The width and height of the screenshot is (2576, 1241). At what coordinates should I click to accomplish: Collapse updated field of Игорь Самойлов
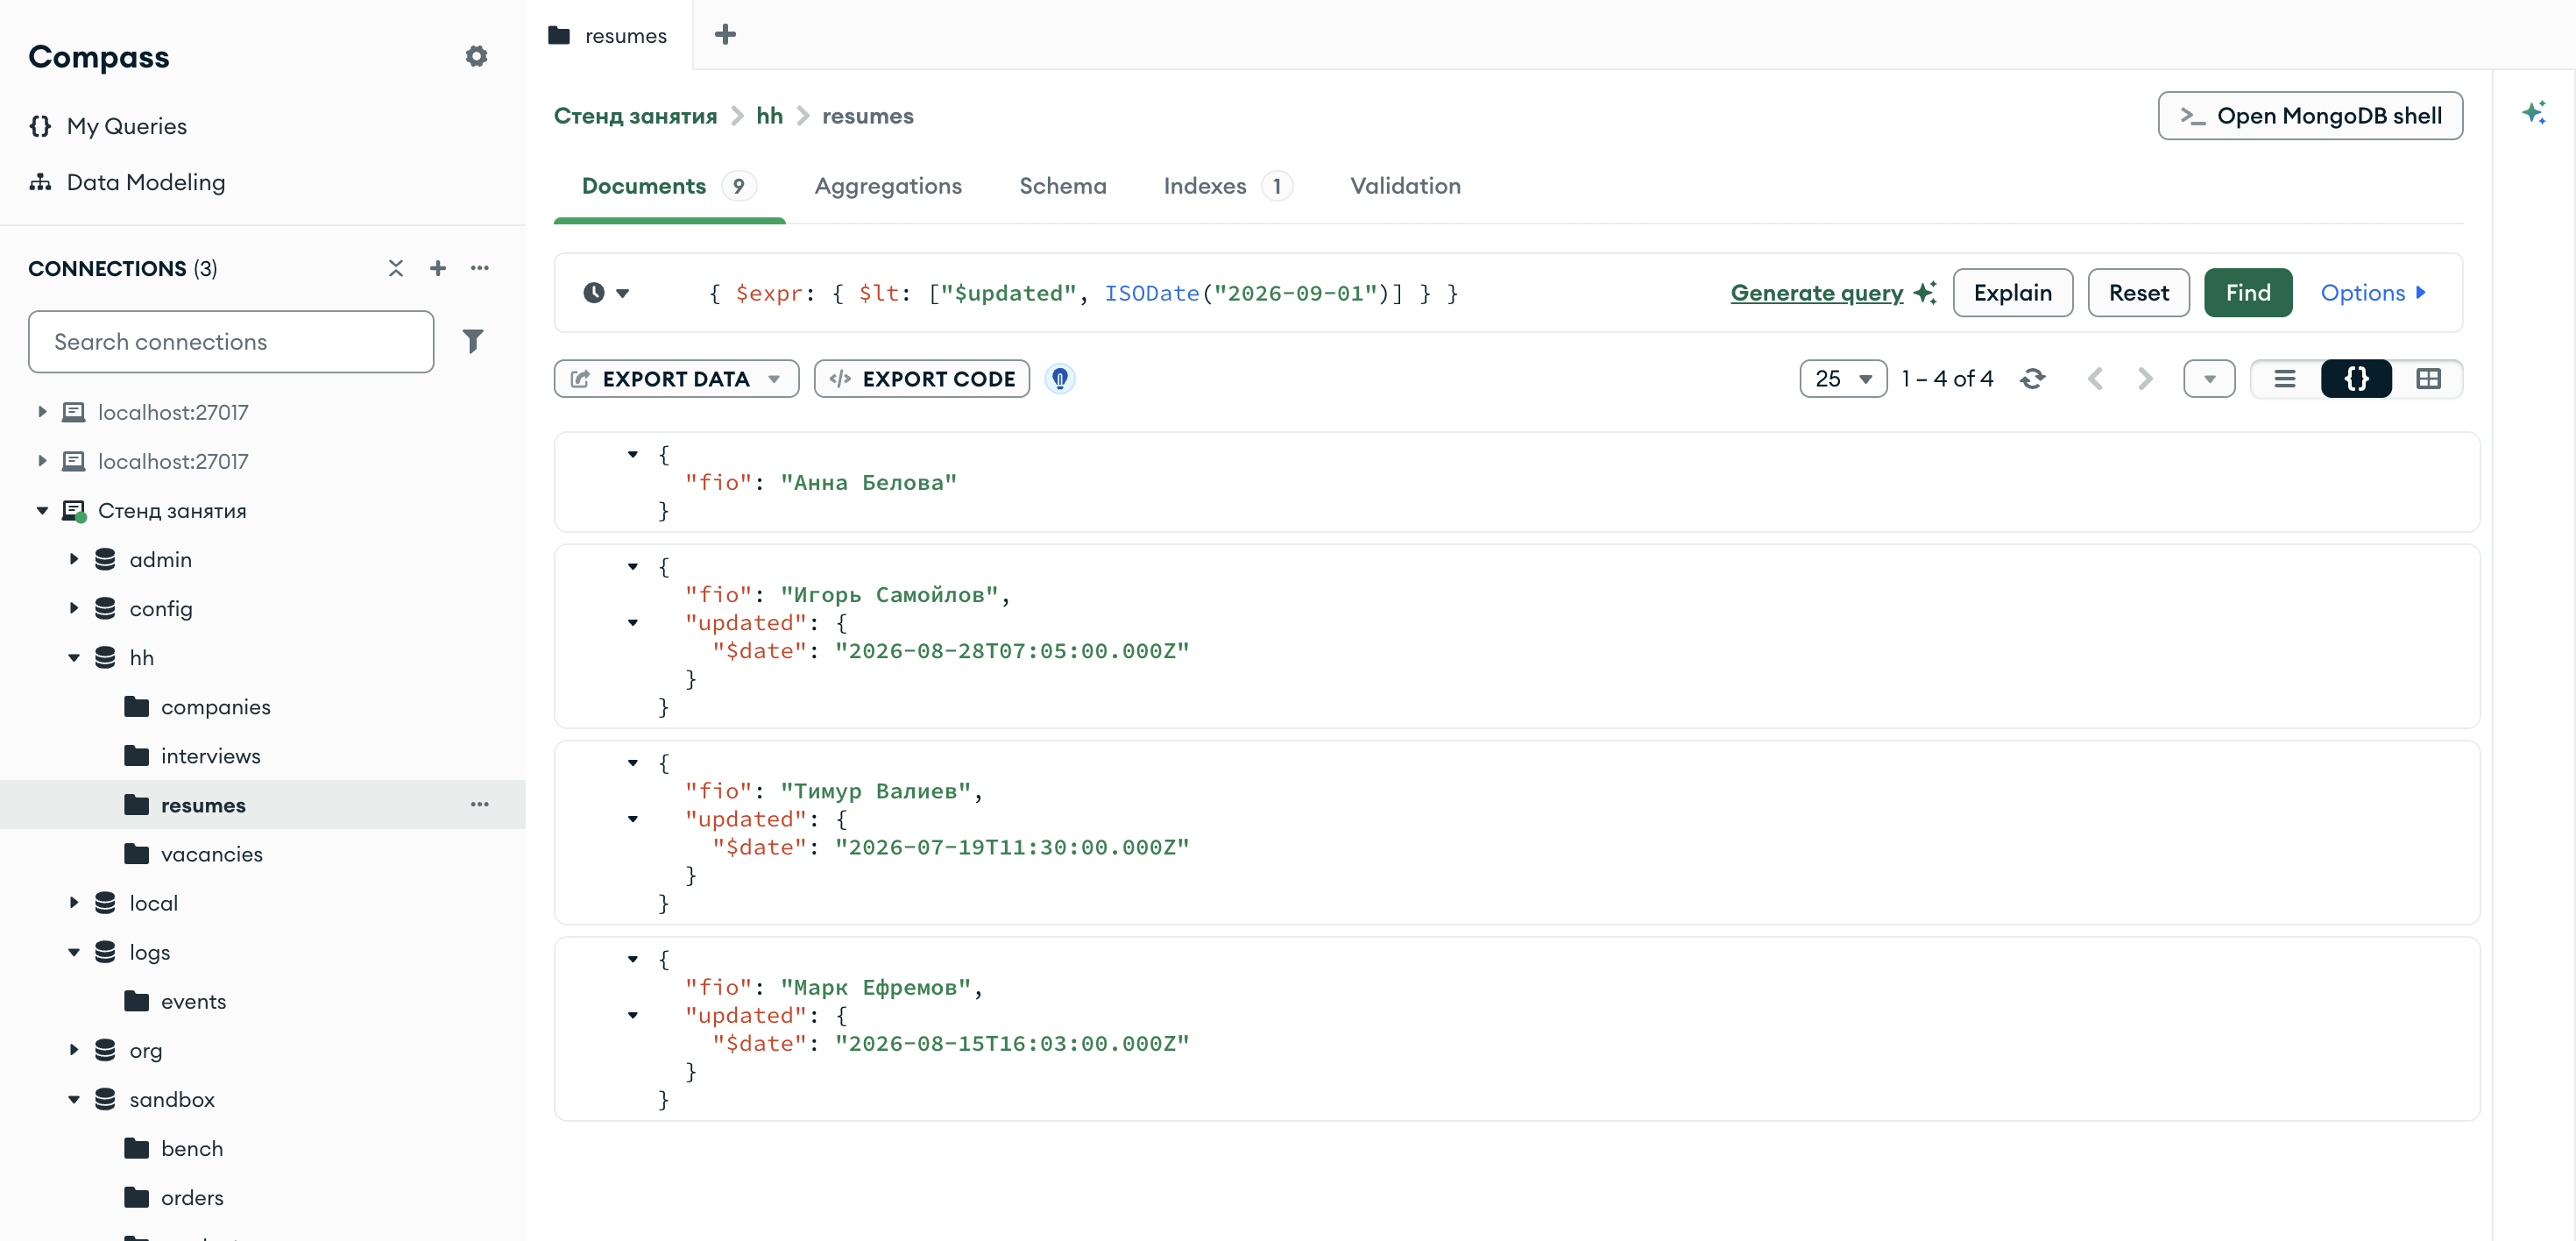pyautogui.click(x=633, y=622)
